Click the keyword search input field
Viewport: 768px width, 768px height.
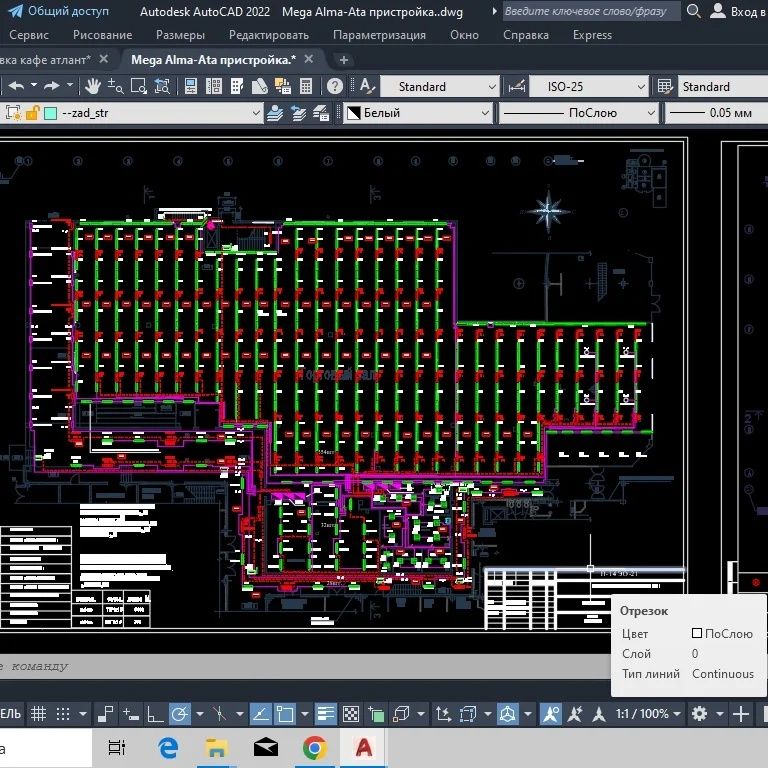pyautogui.click(x=592, y=11)
